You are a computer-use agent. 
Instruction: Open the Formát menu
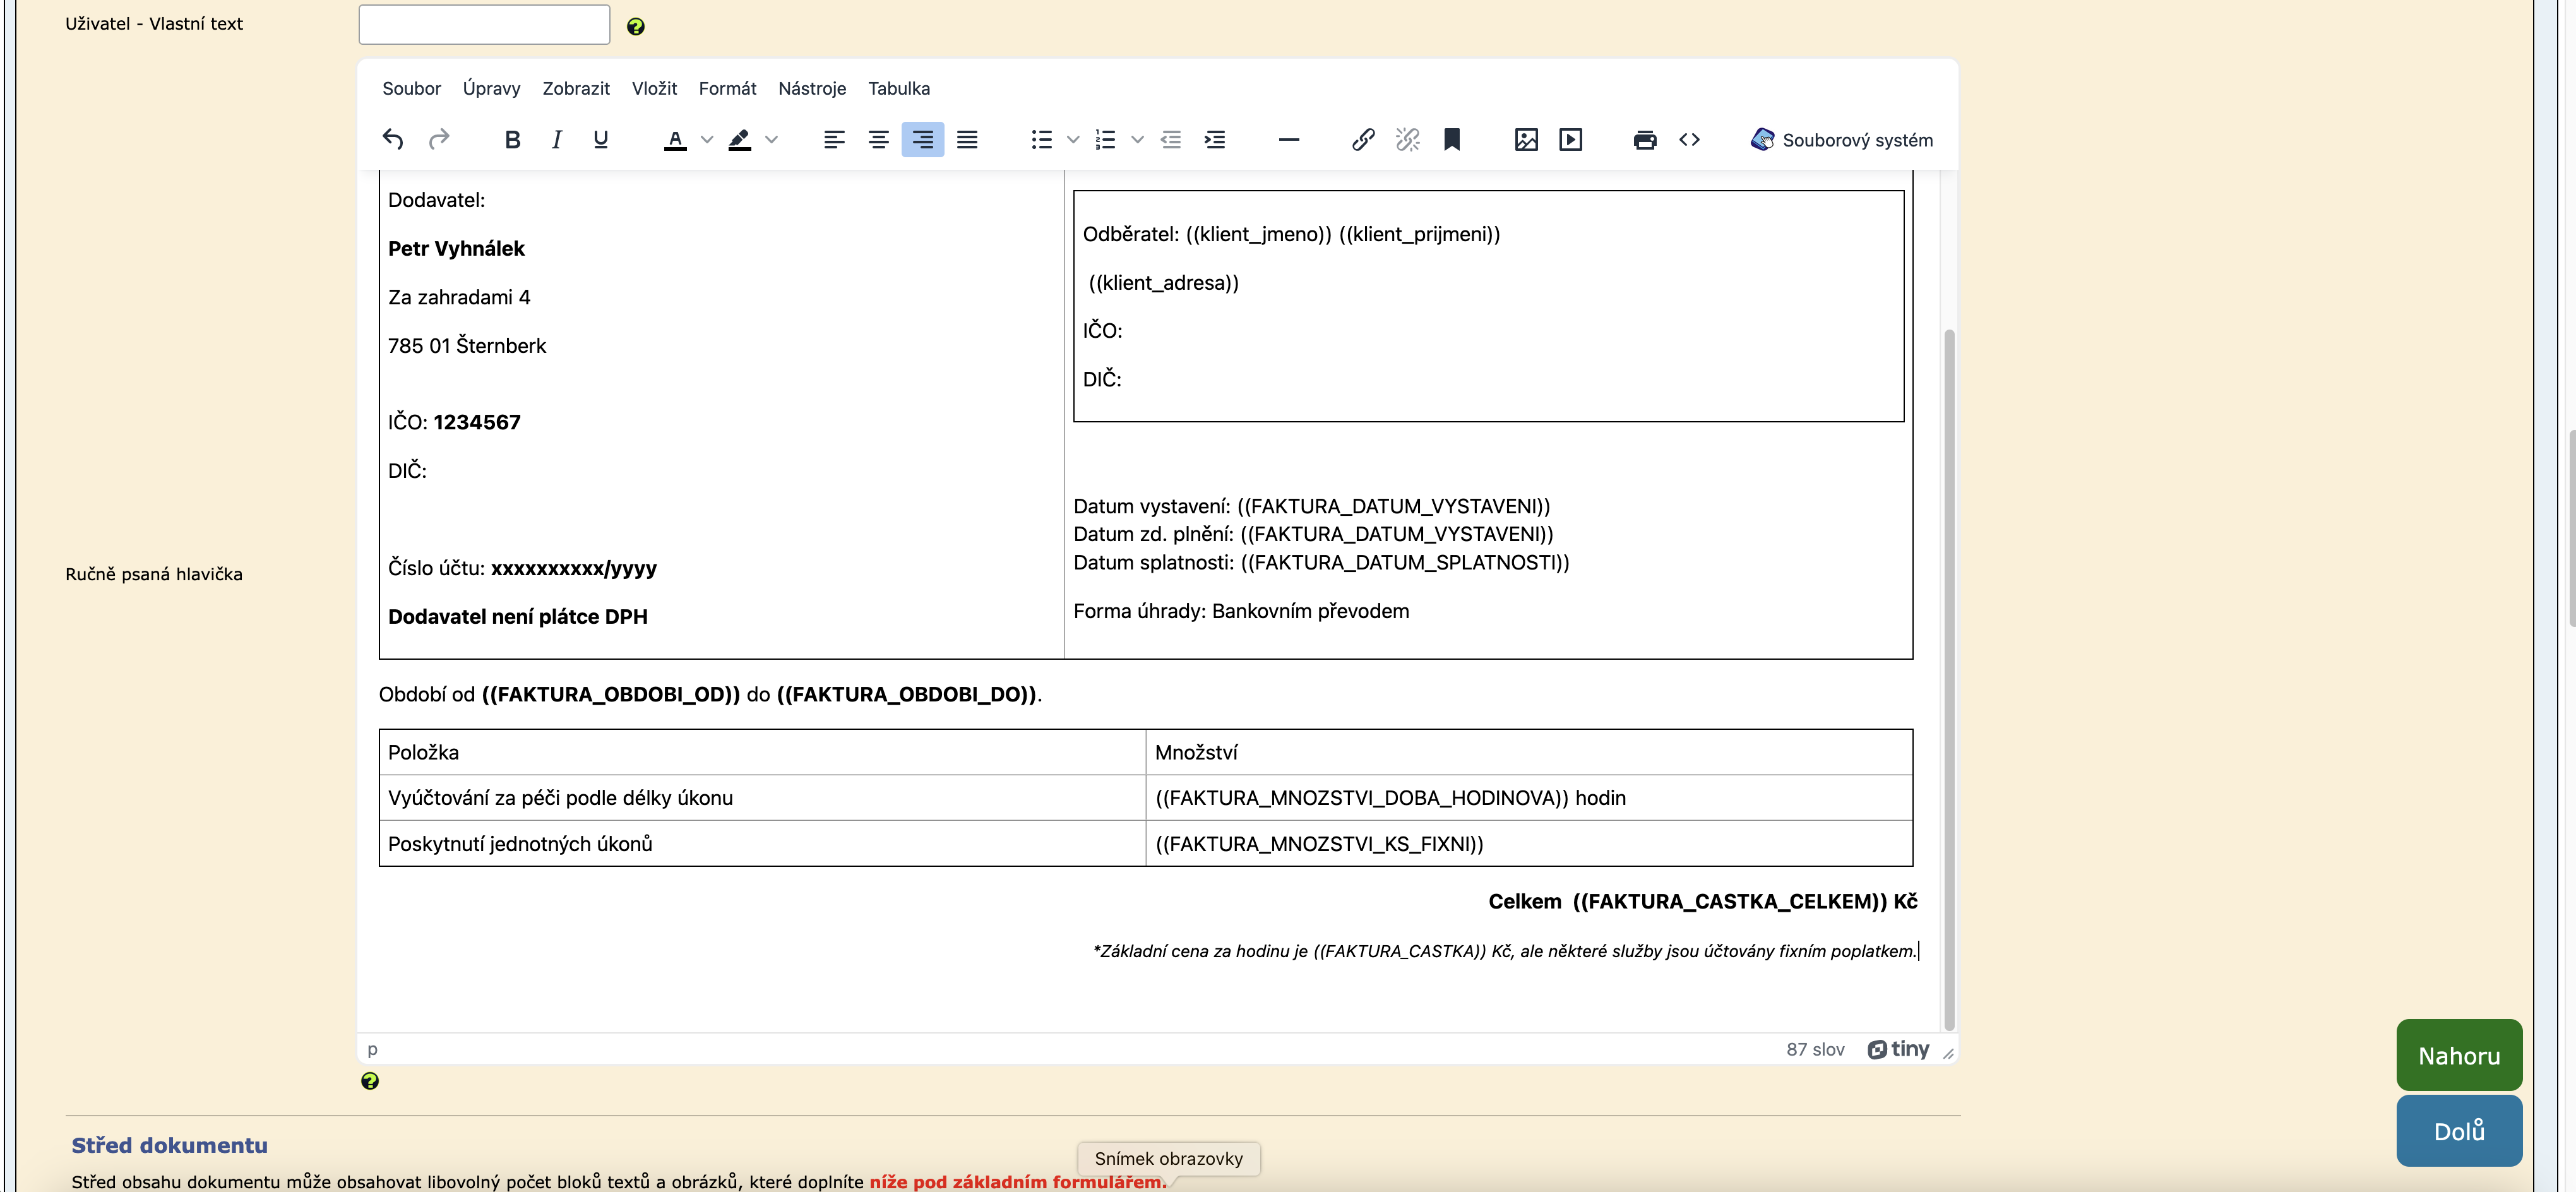click(x=727, y=89)
